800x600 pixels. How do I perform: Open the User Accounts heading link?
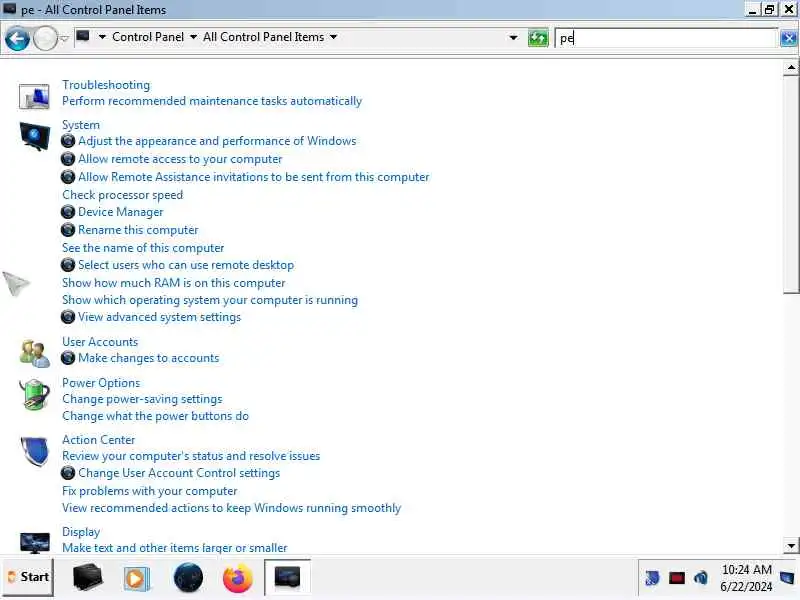coord(100,342)
